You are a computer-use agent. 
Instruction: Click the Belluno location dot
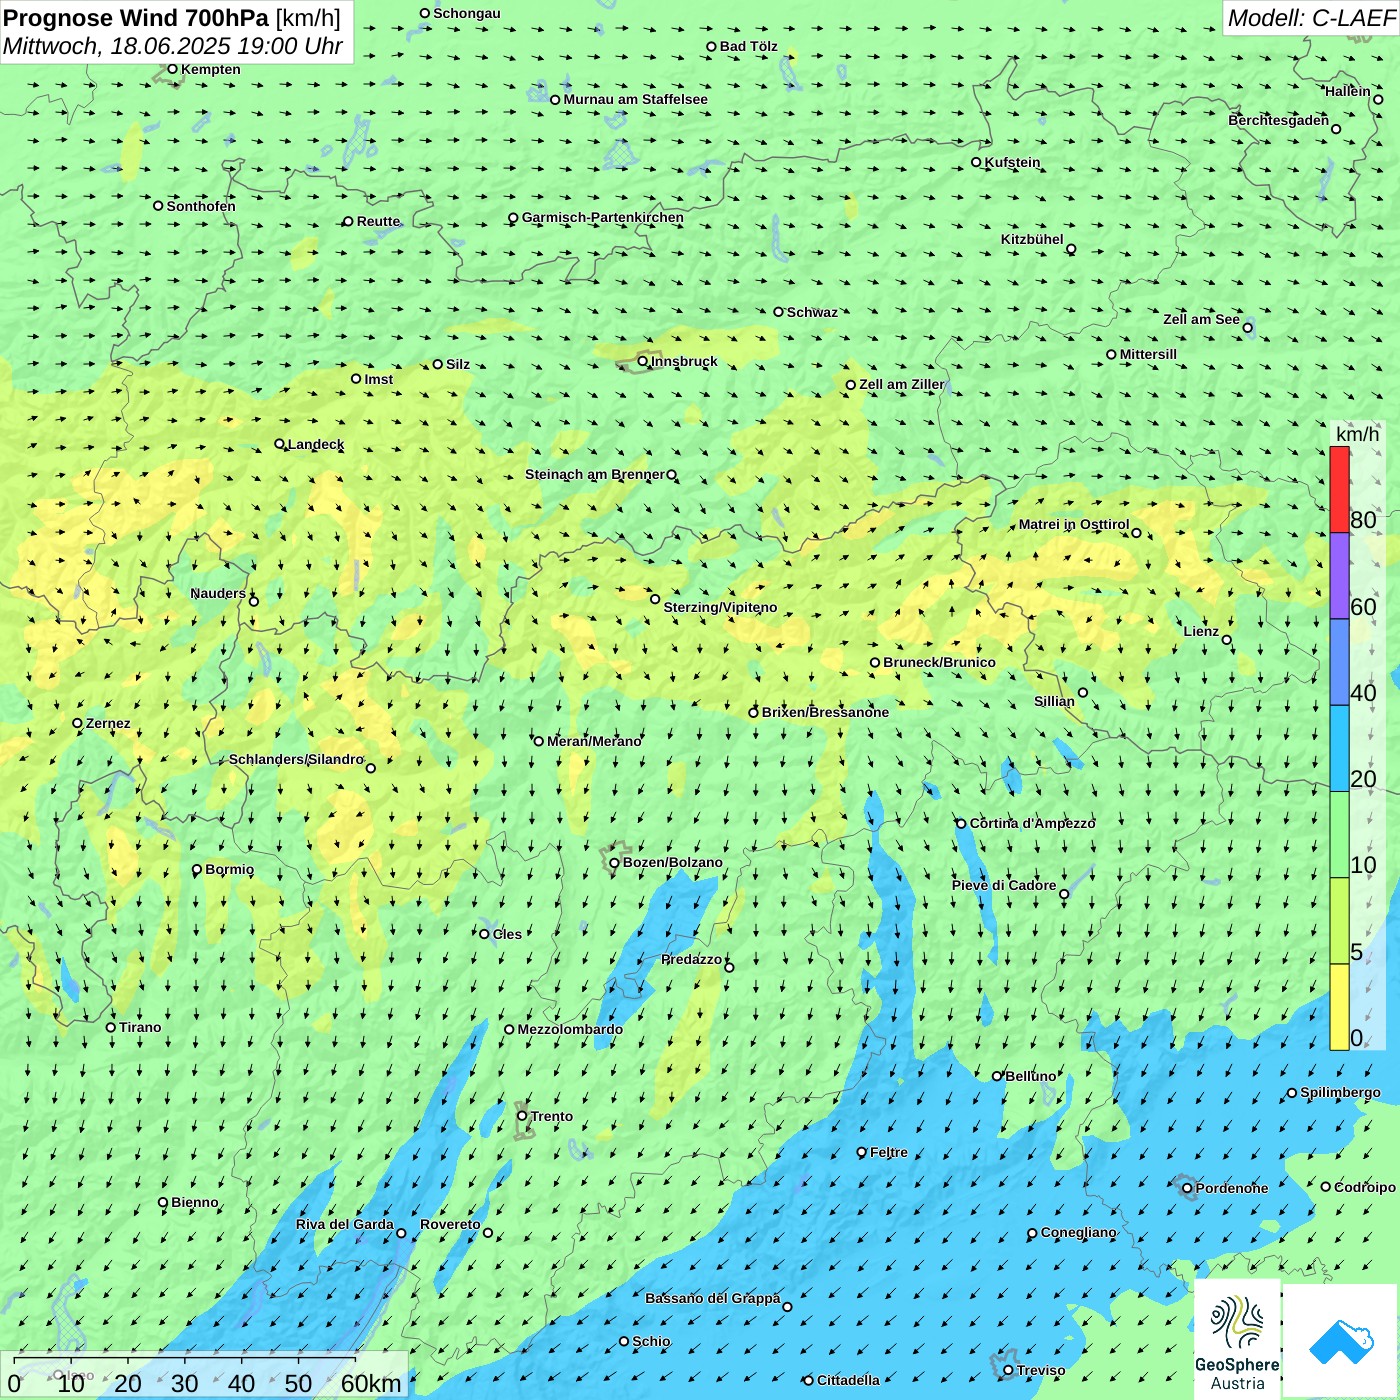point(997,1076)
